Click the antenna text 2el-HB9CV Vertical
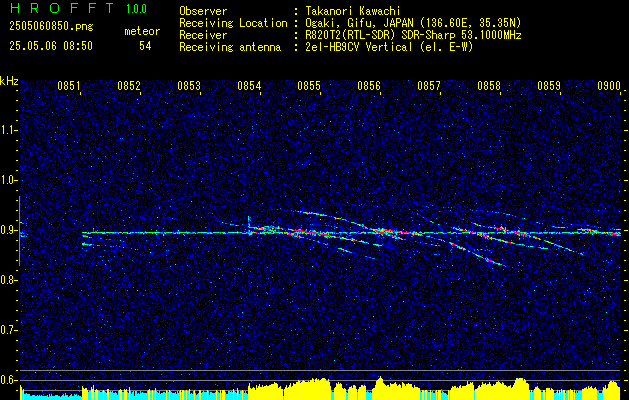This screenshot has width=629, height=400. click(x=359, y=47)
